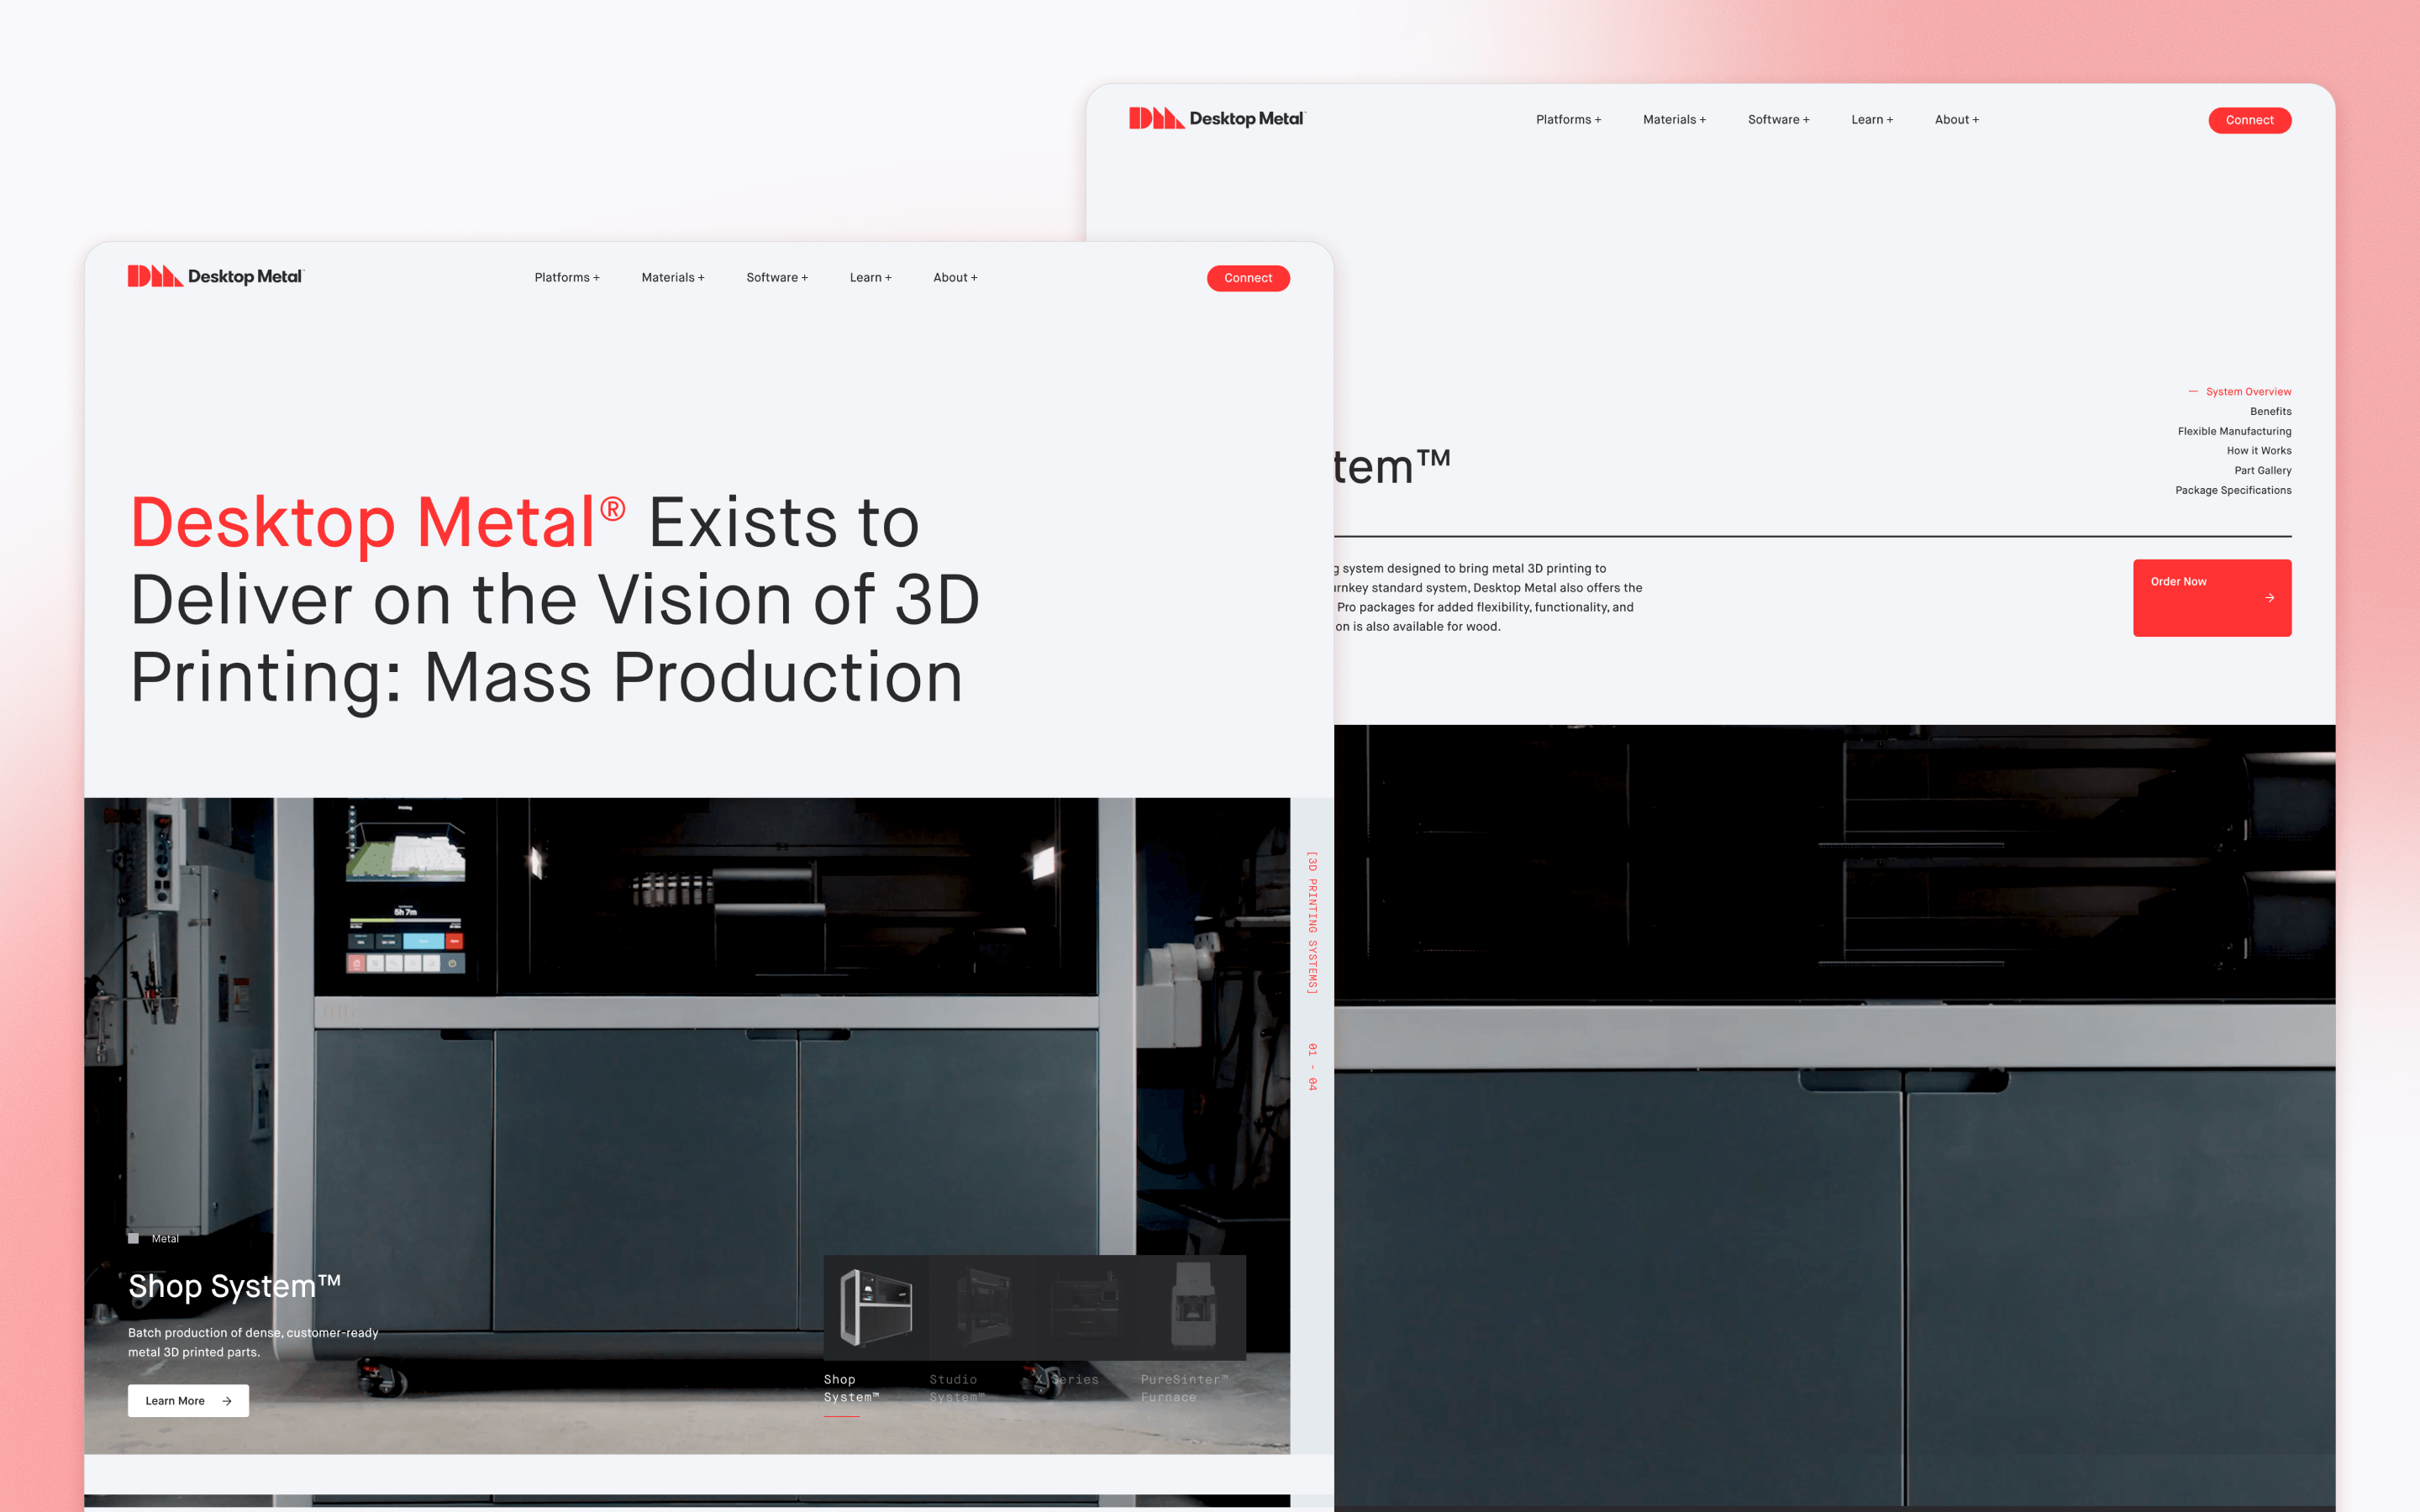Expand Materials menu in front window
Screen dimensions: 2420x1512
click(673, 278)
